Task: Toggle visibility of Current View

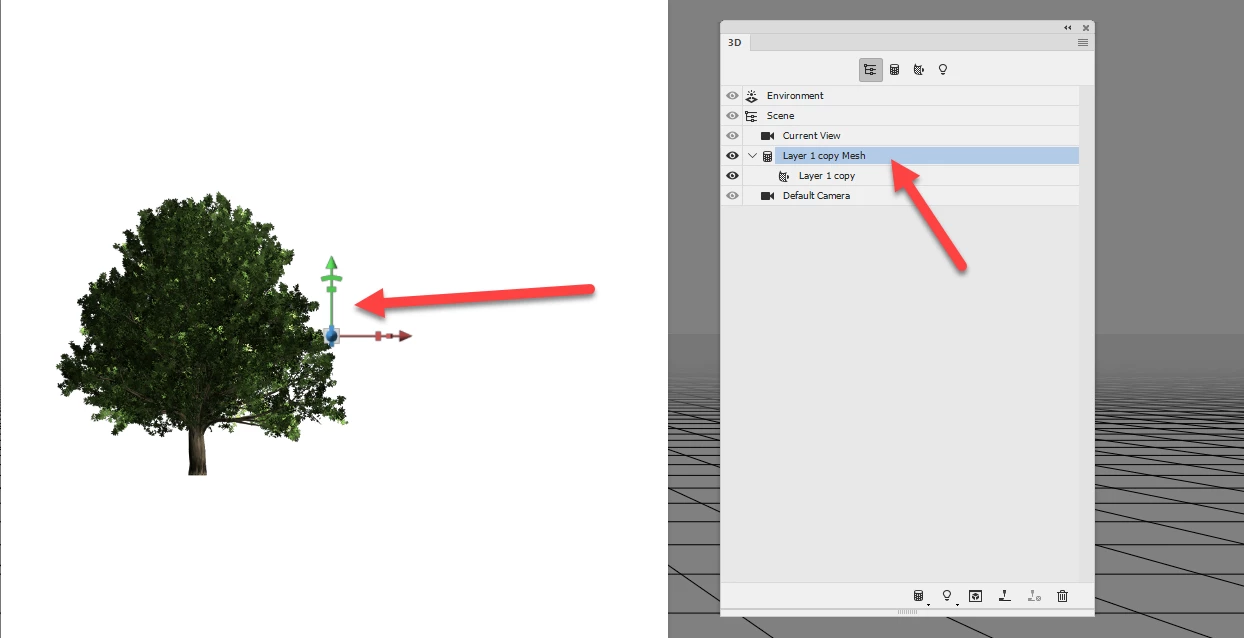Action: coord(732,136)
